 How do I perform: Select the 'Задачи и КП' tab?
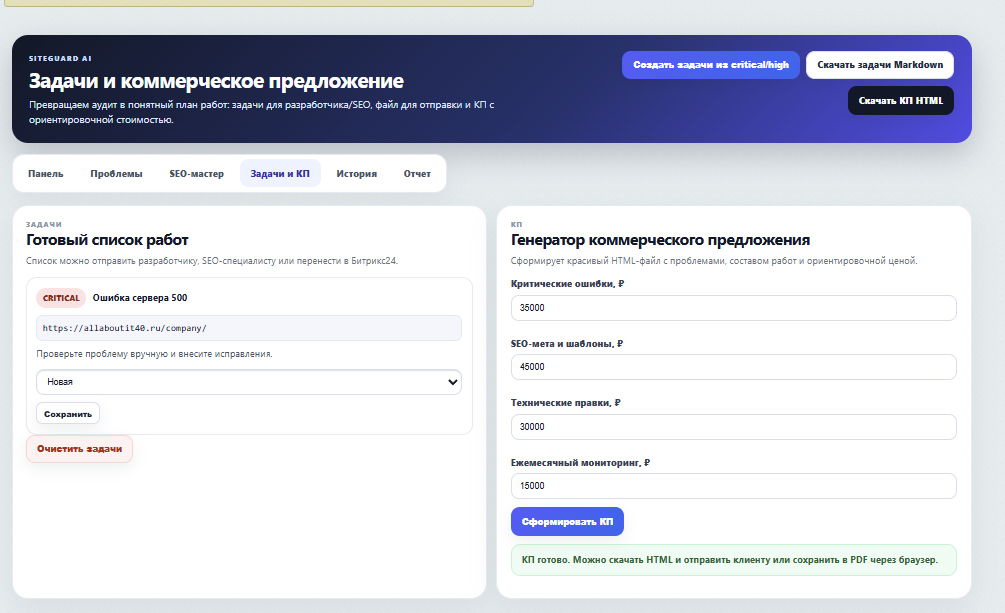pyautogui.click(x=280, y=174)
